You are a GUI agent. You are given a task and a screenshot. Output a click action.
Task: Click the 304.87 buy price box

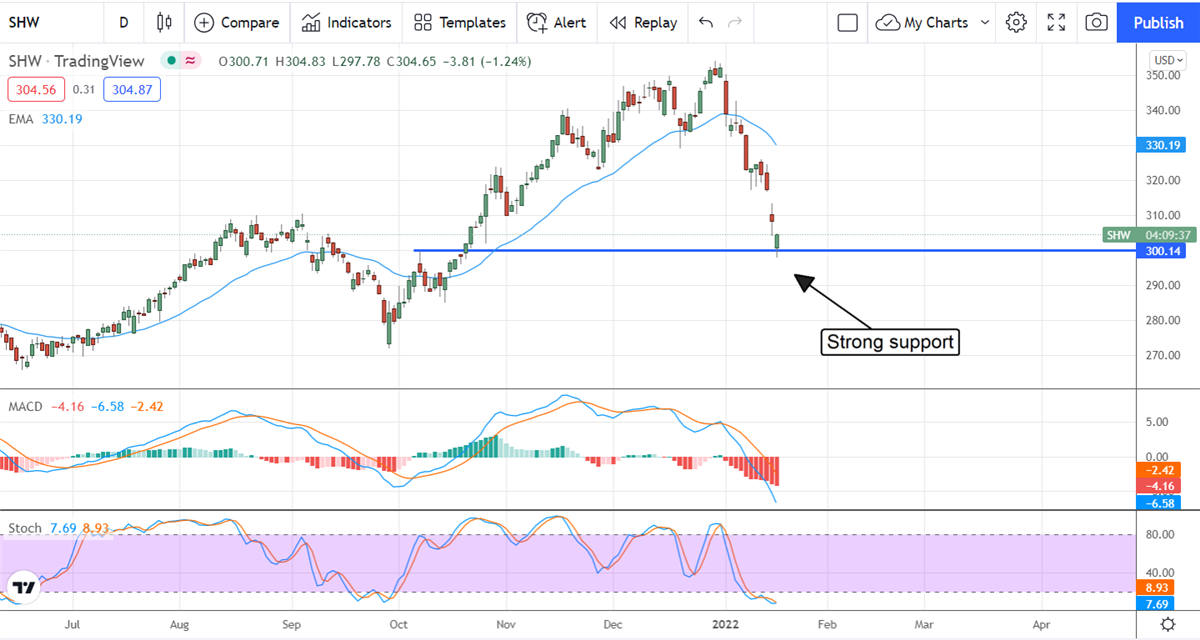pyautogui.click(x=131, y=90)
